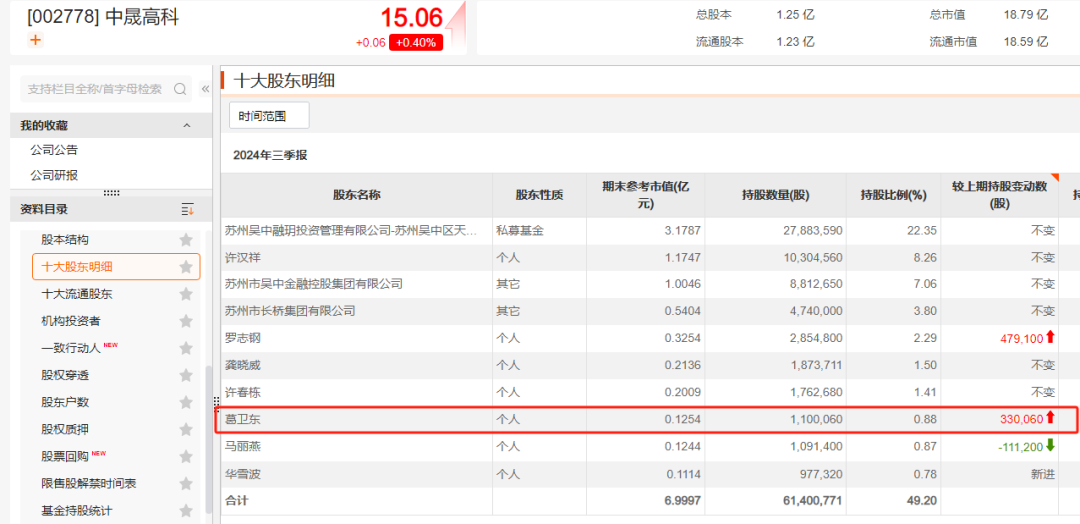Open the 股票回购 page
Screen dimensions: 1080x524
click(x=65, y=457)
